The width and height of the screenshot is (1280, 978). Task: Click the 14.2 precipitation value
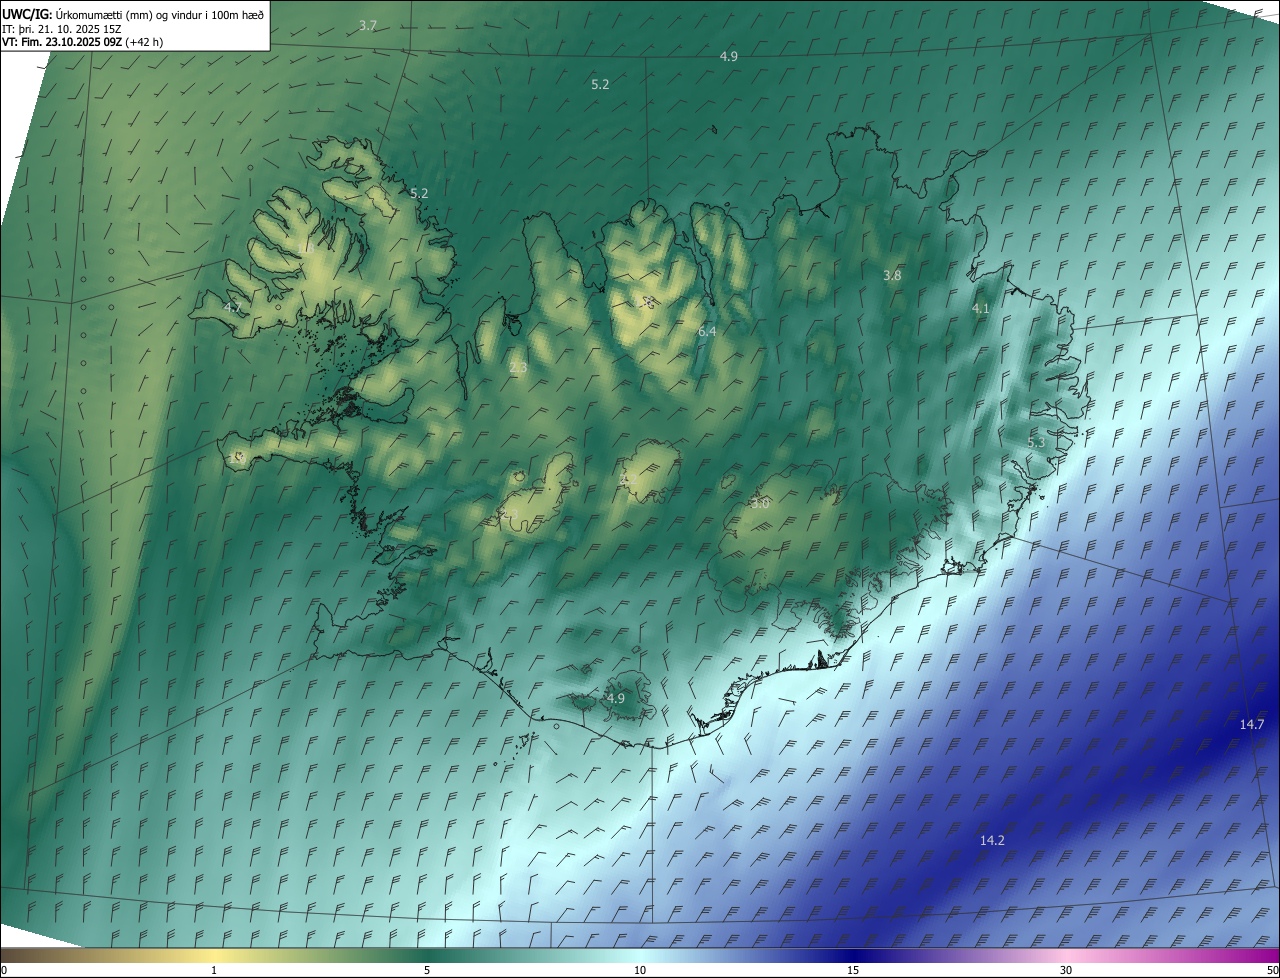point(992,841)
